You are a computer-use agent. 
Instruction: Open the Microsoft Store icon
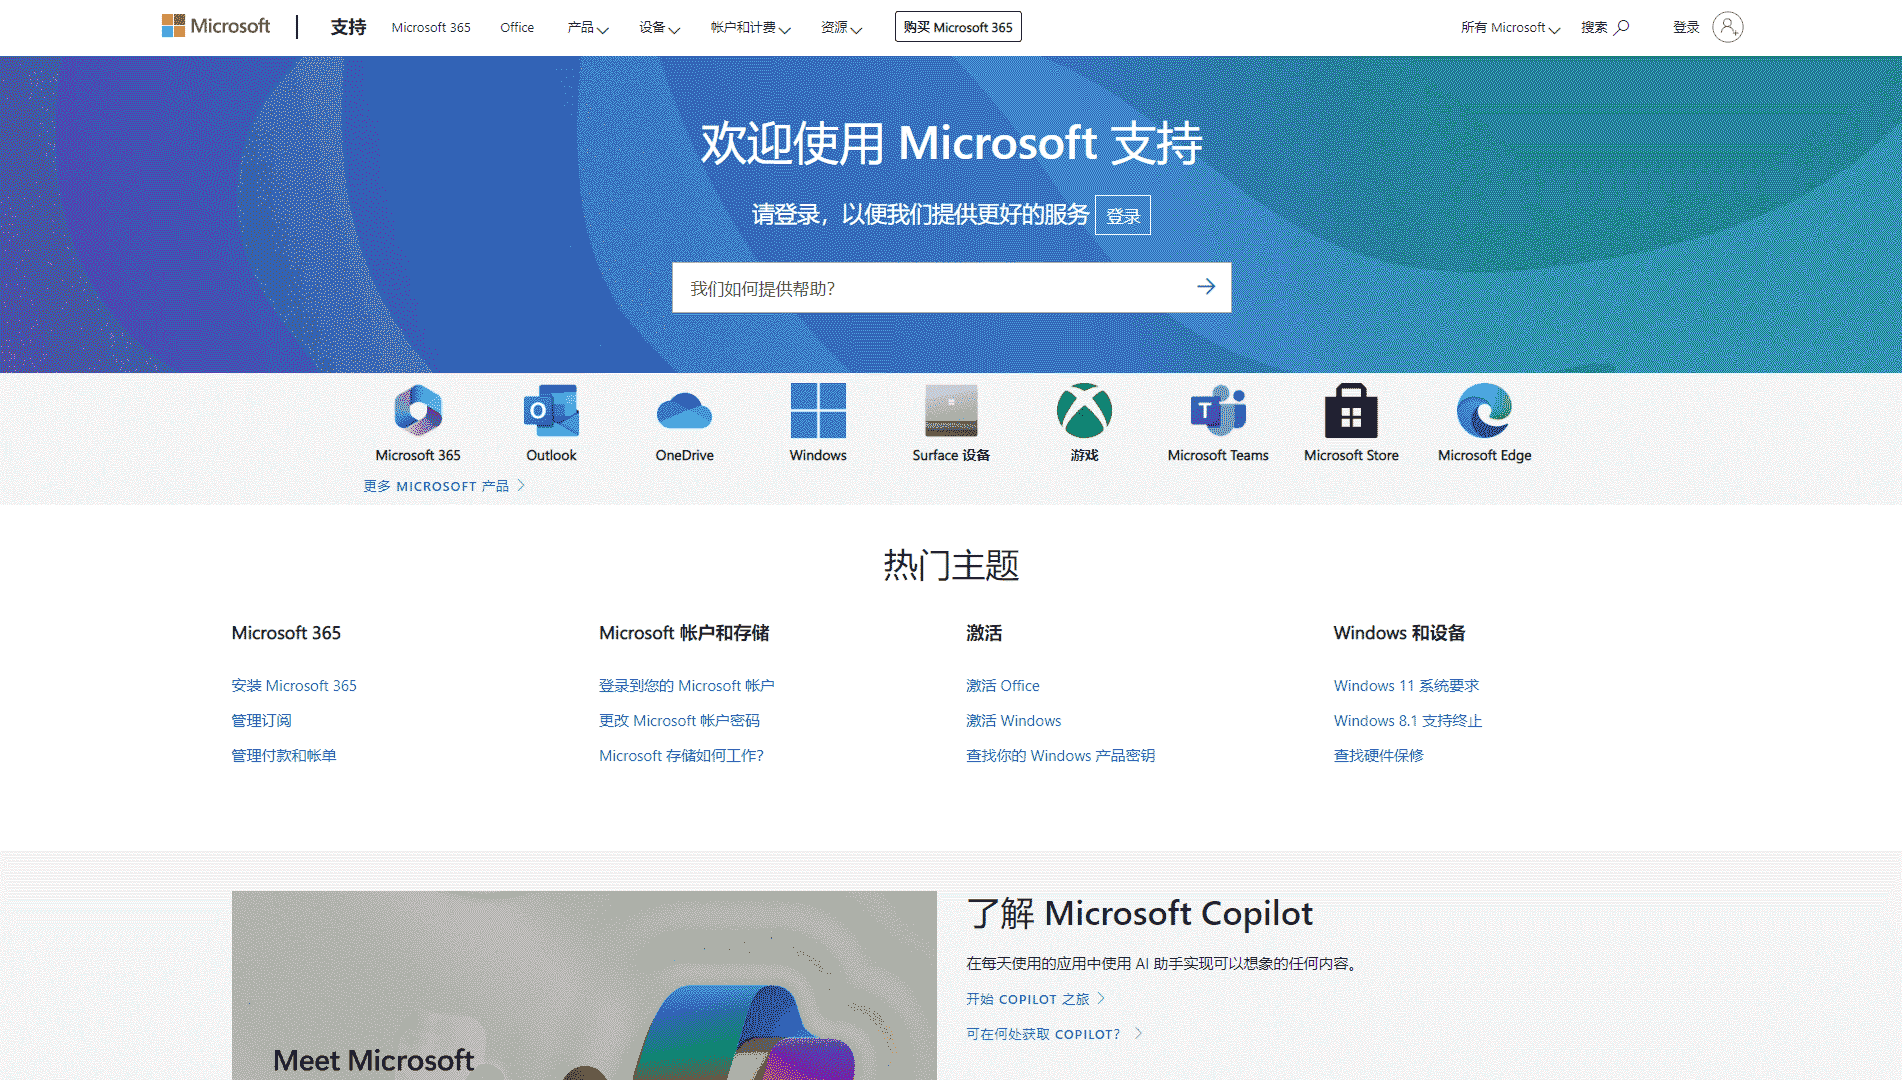pyautogui.click(x=1351, y=411)
